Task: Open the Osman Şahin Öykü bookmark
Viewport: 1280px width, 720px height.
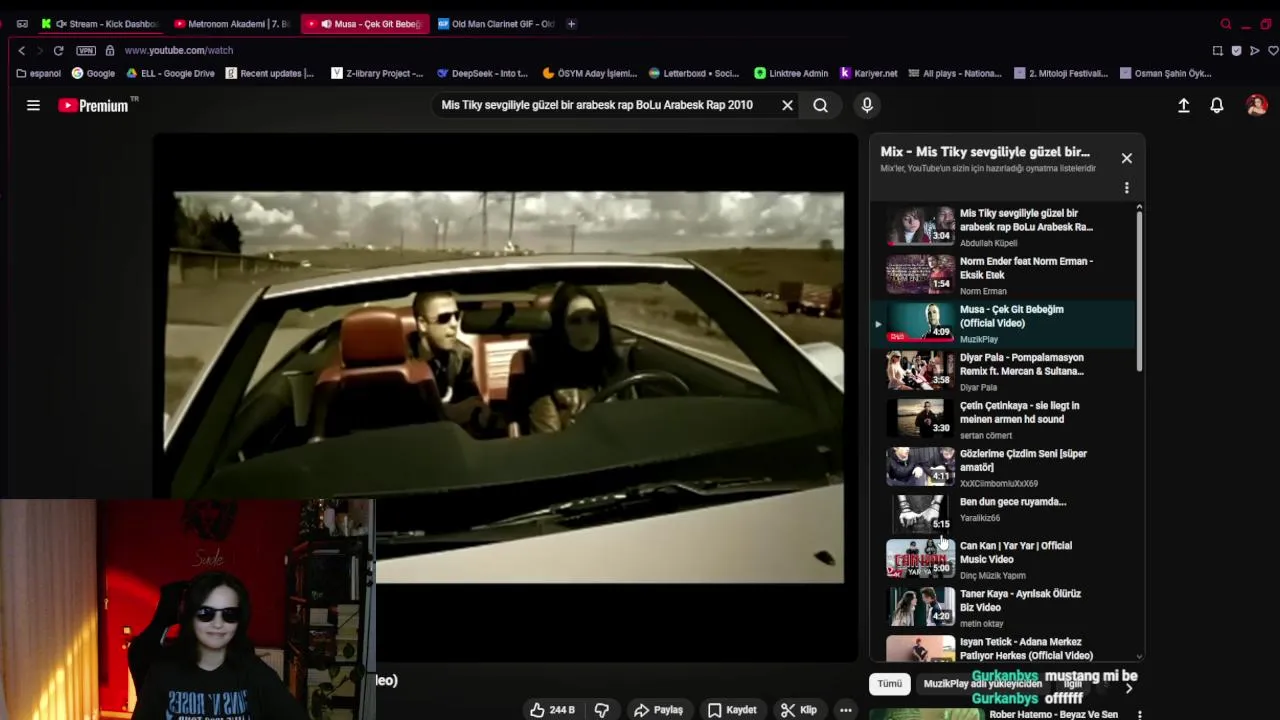Action: (1166, 73)
